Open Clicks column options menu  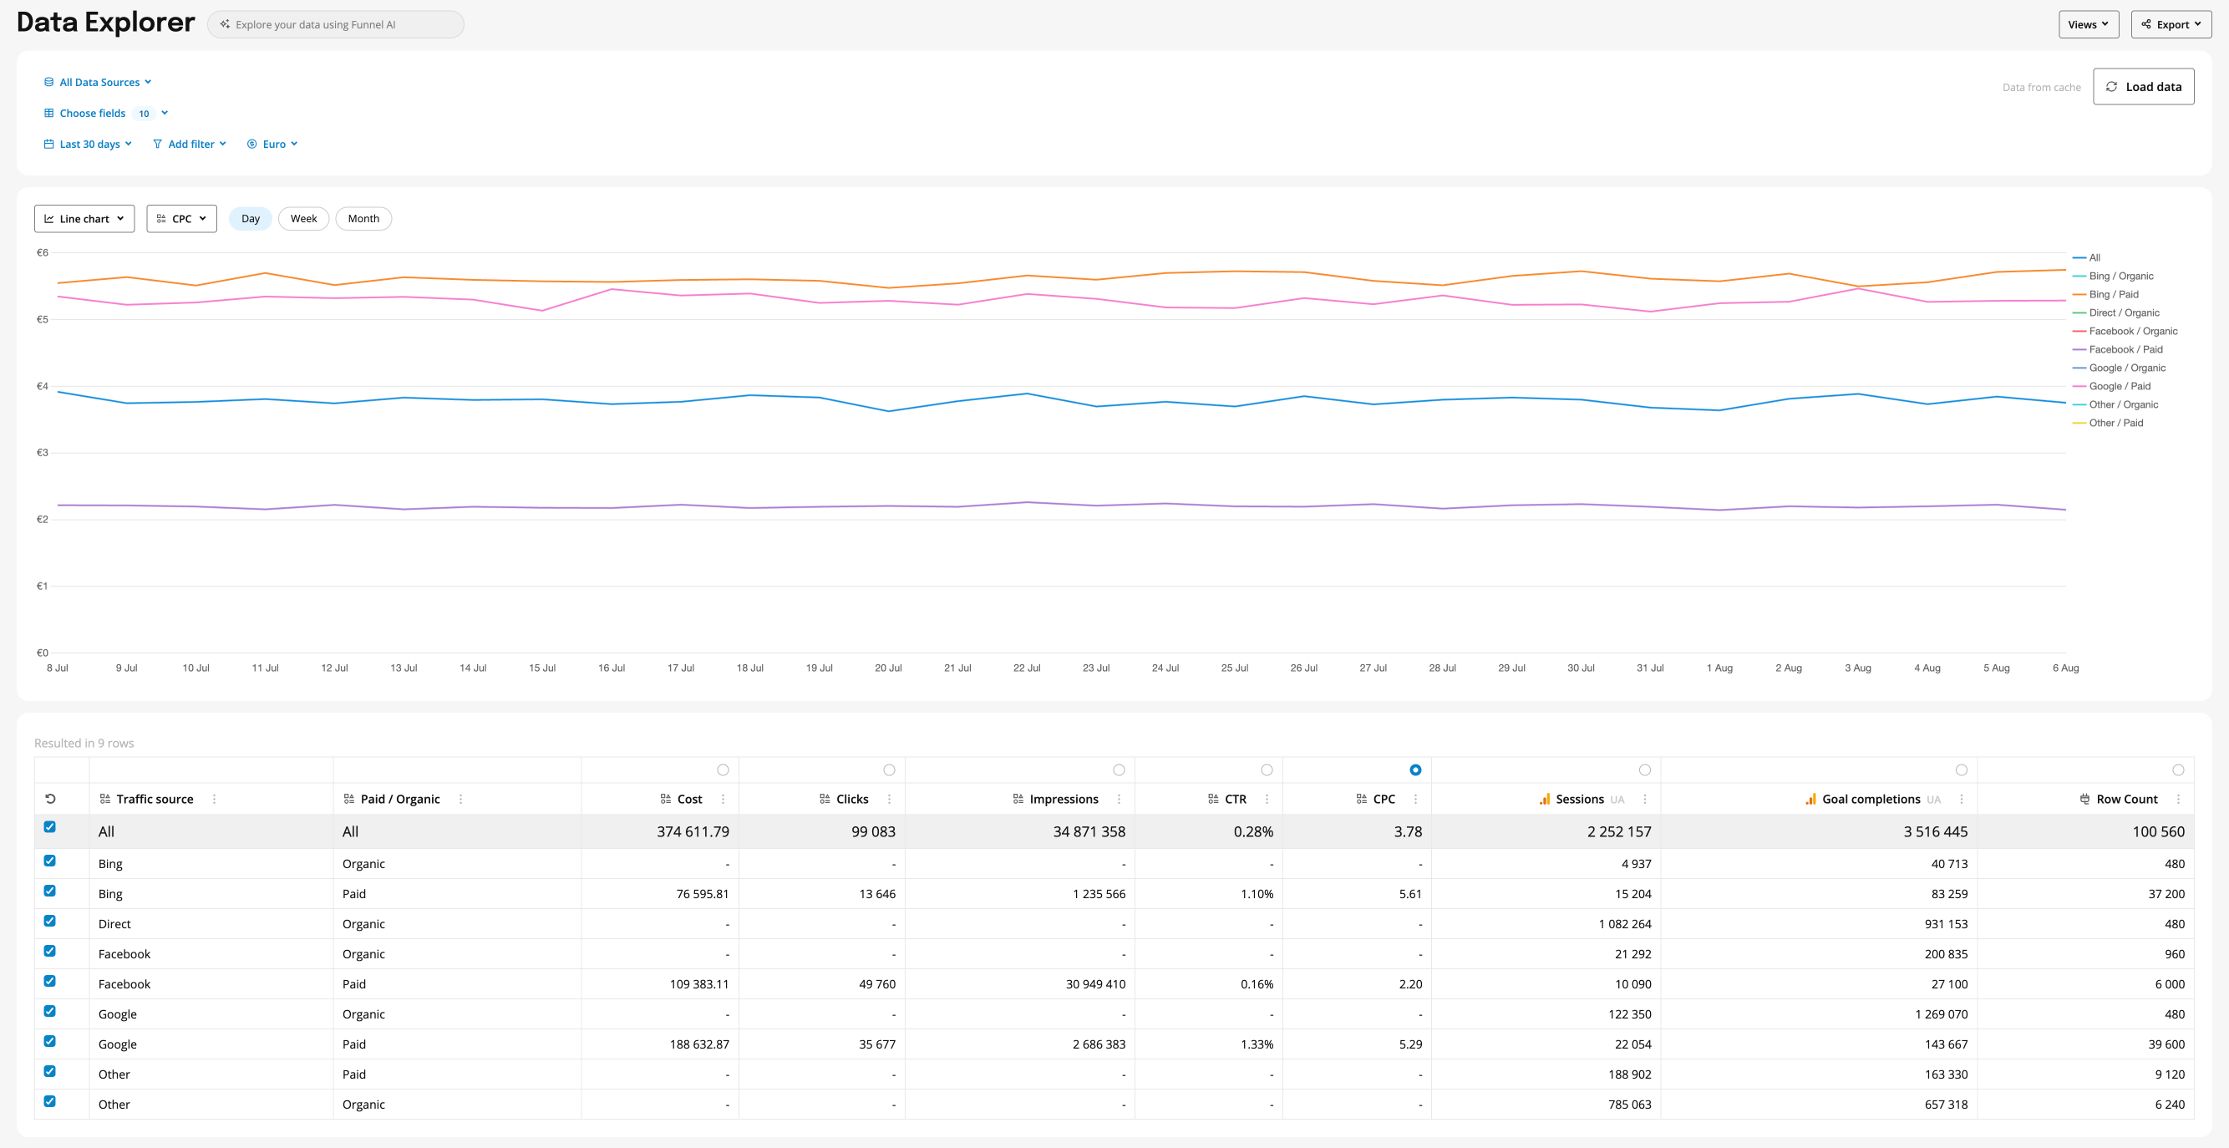(x=889, y=799)
